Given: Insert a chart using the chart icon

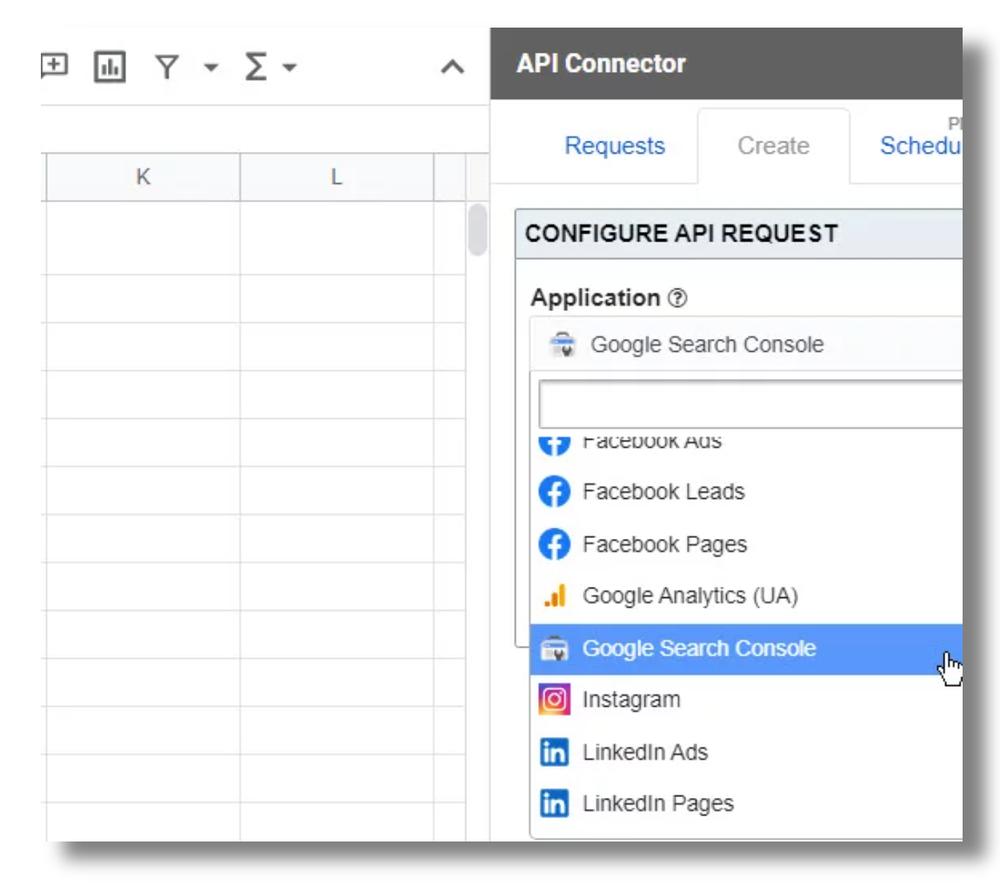Looking at the screenshot, I should pos(110,66).
